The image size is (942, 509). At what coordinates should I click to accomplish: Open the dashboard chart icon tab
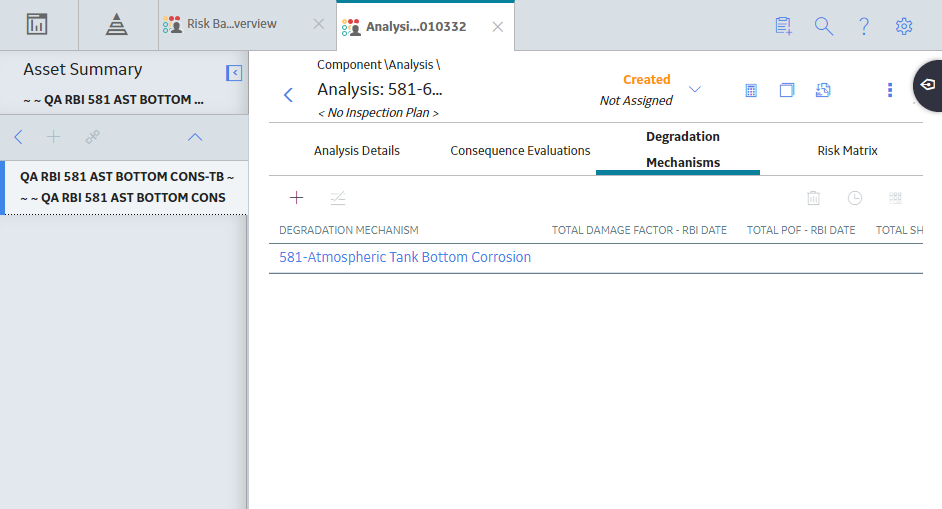point(37,25)
